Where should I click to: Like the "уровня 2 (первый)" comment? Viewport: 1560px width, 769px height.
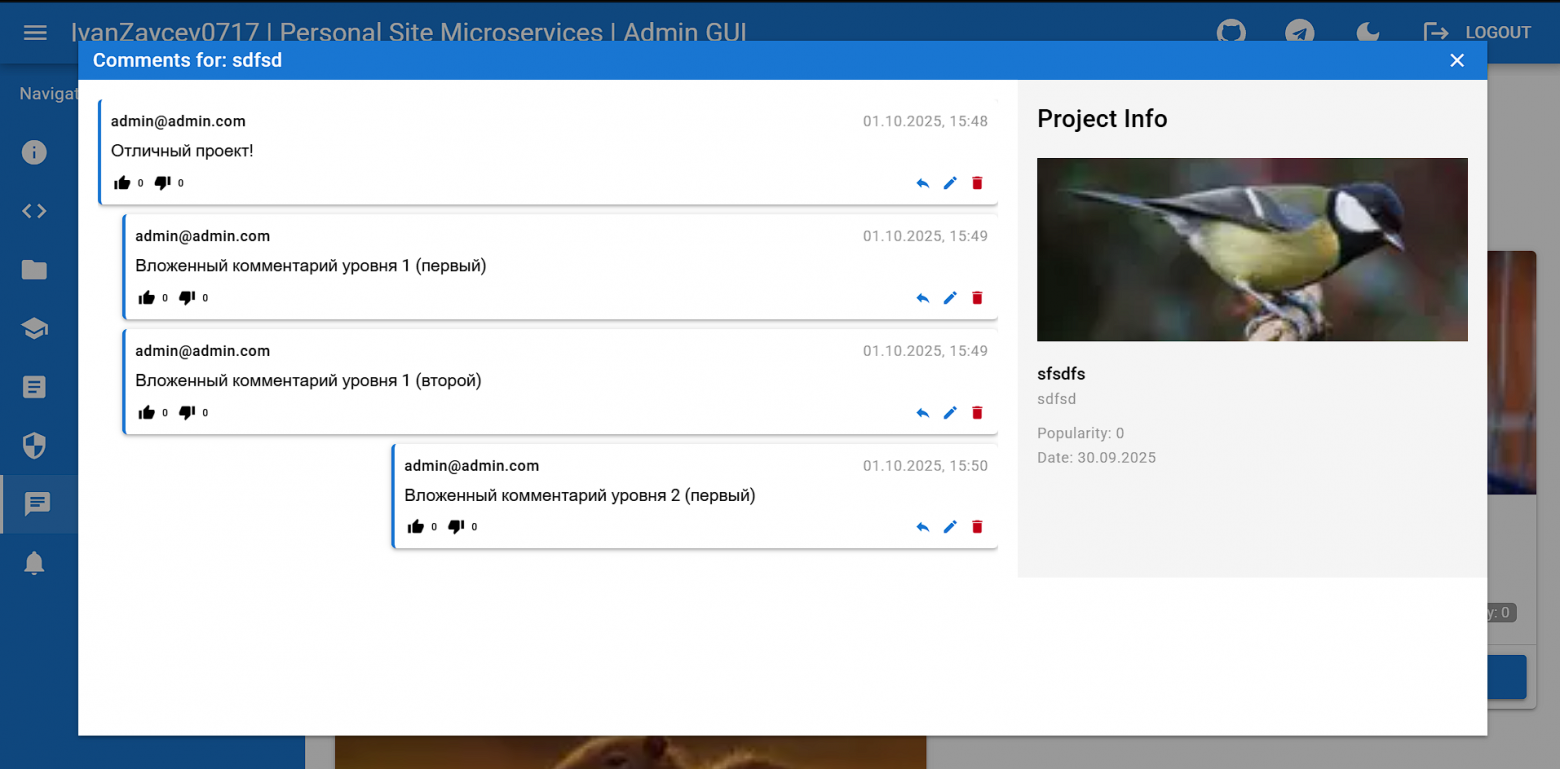coord(416,527)
